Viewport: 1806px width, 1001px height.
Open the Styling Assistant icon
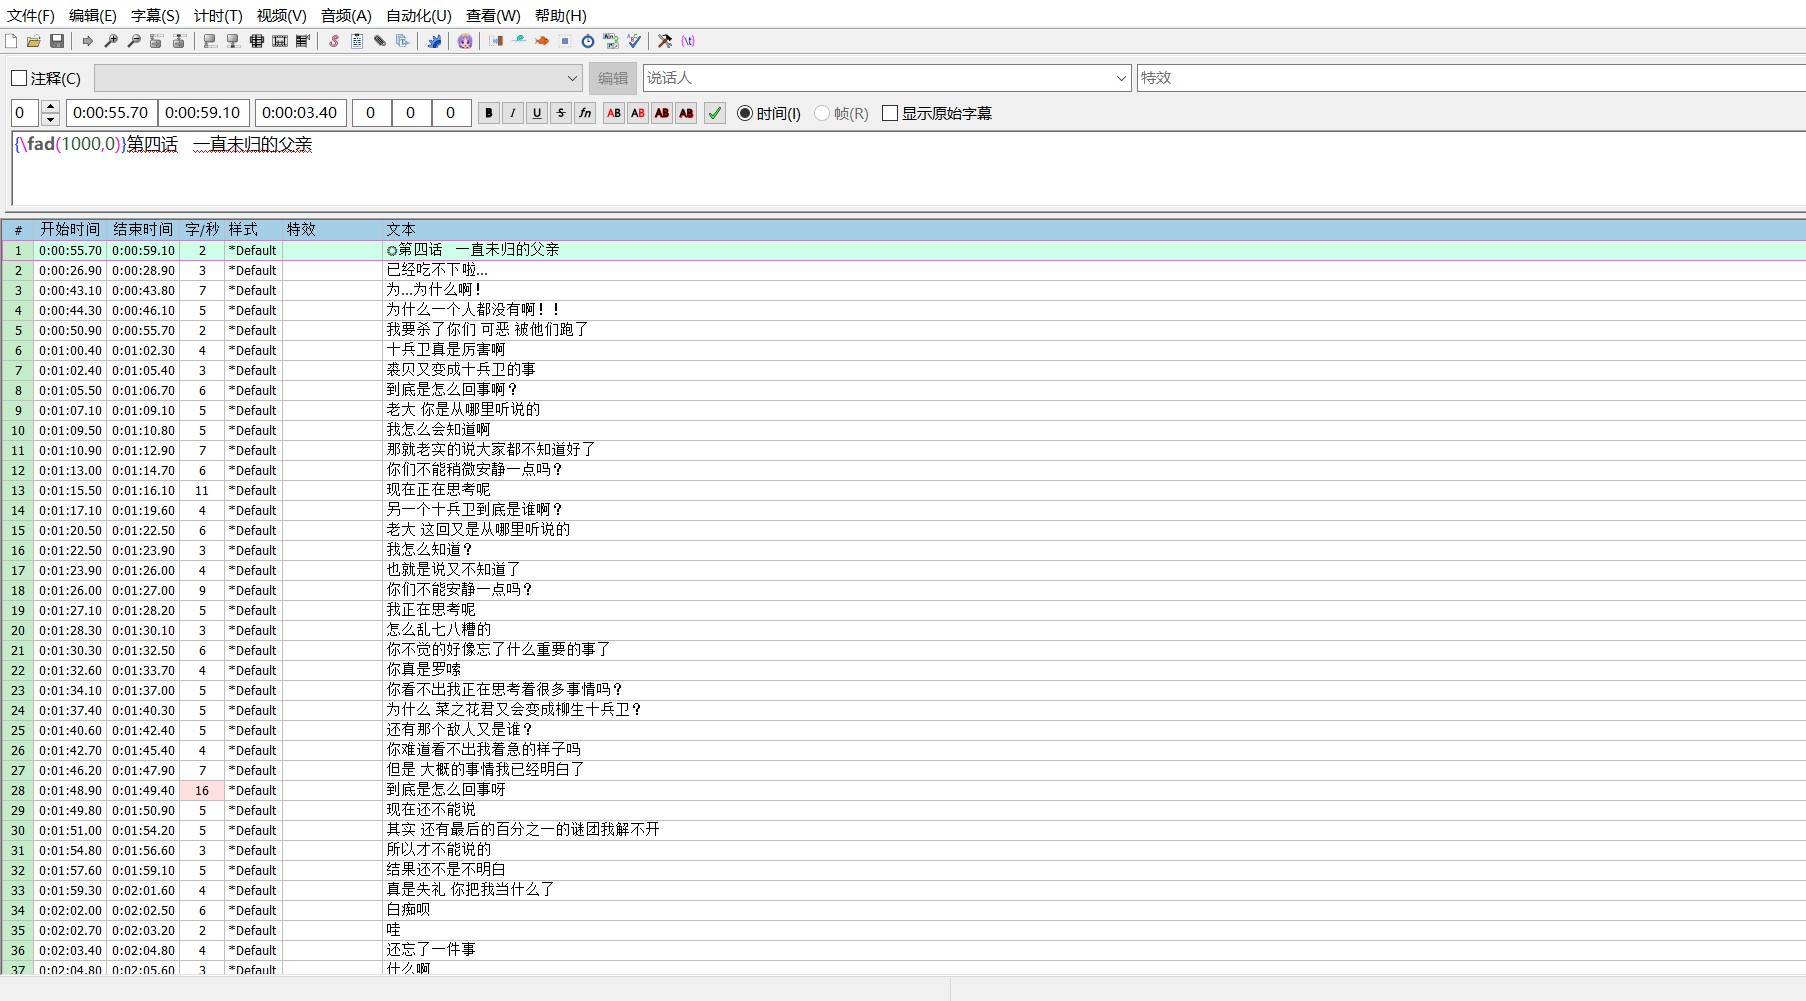[519, 41]
